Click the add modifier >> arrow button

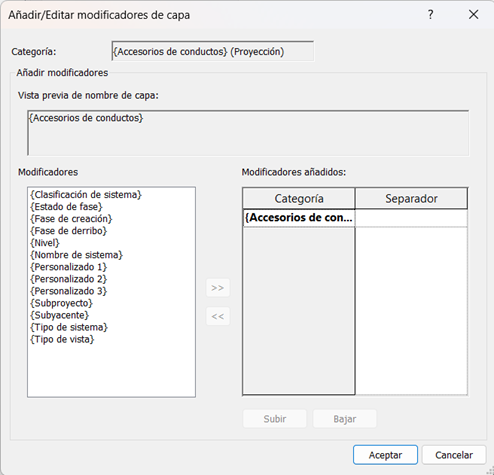pyautogui.click(x=218, y=288)
